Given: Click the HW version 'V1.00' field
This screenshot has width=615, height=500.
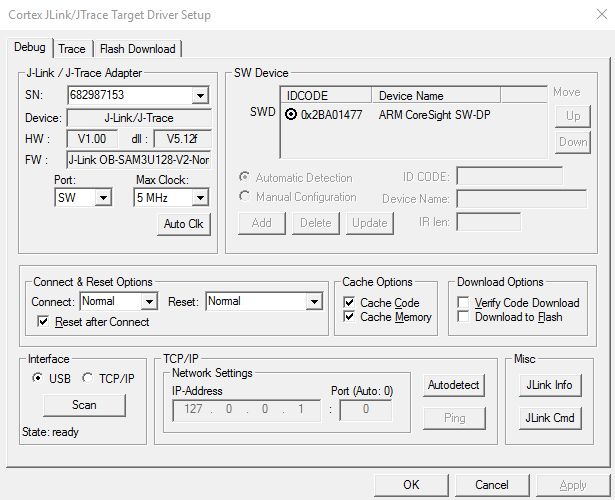Looking at the screenshot, I should (92, 139).
